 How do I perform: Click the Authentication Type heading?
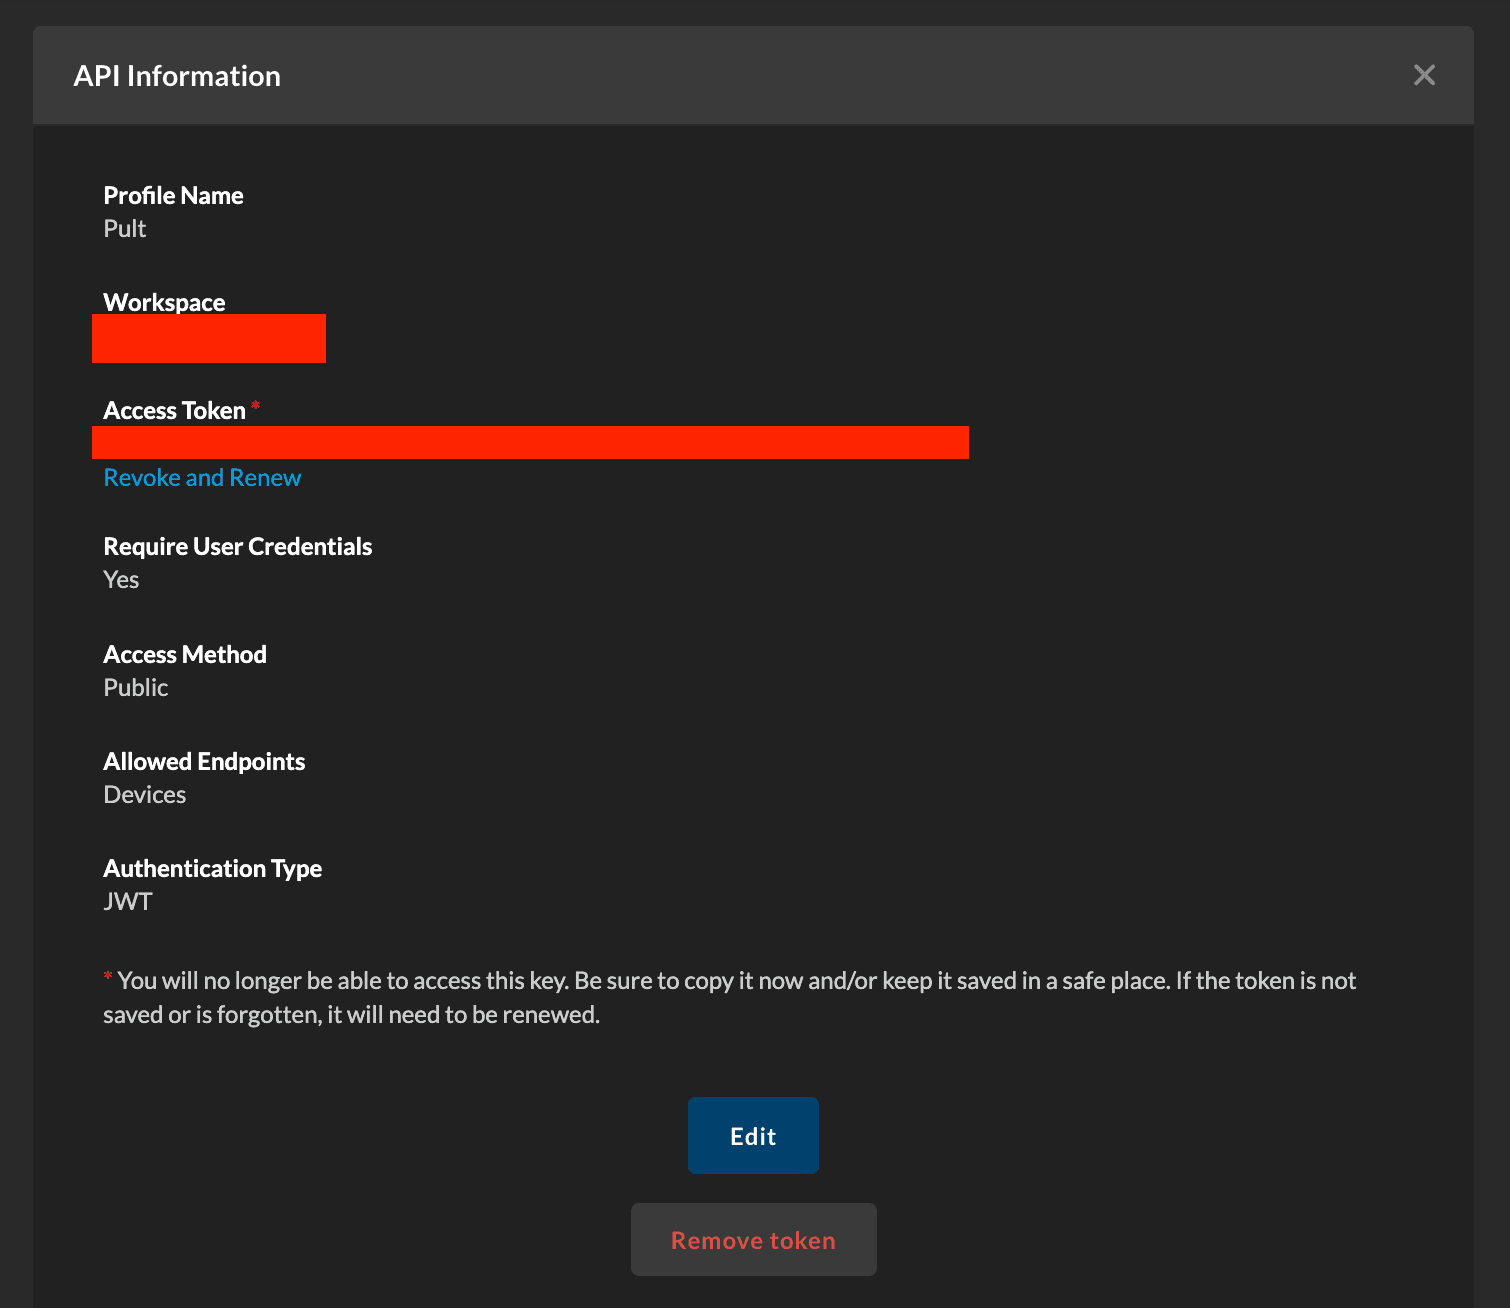pyautogui.click(x=212, y=868)
